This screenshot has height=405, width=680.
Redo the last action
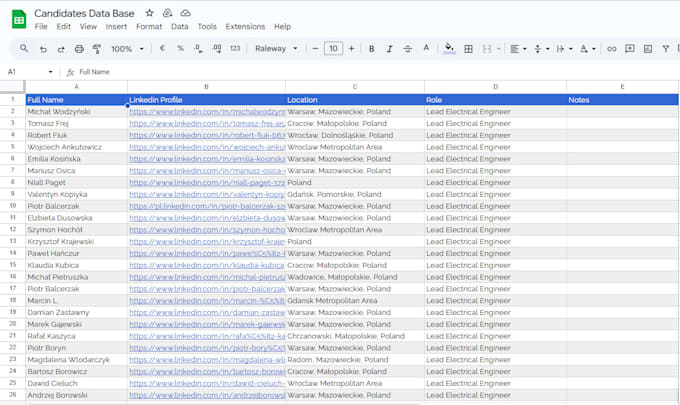pyautogui.click(x=61, y=49)
